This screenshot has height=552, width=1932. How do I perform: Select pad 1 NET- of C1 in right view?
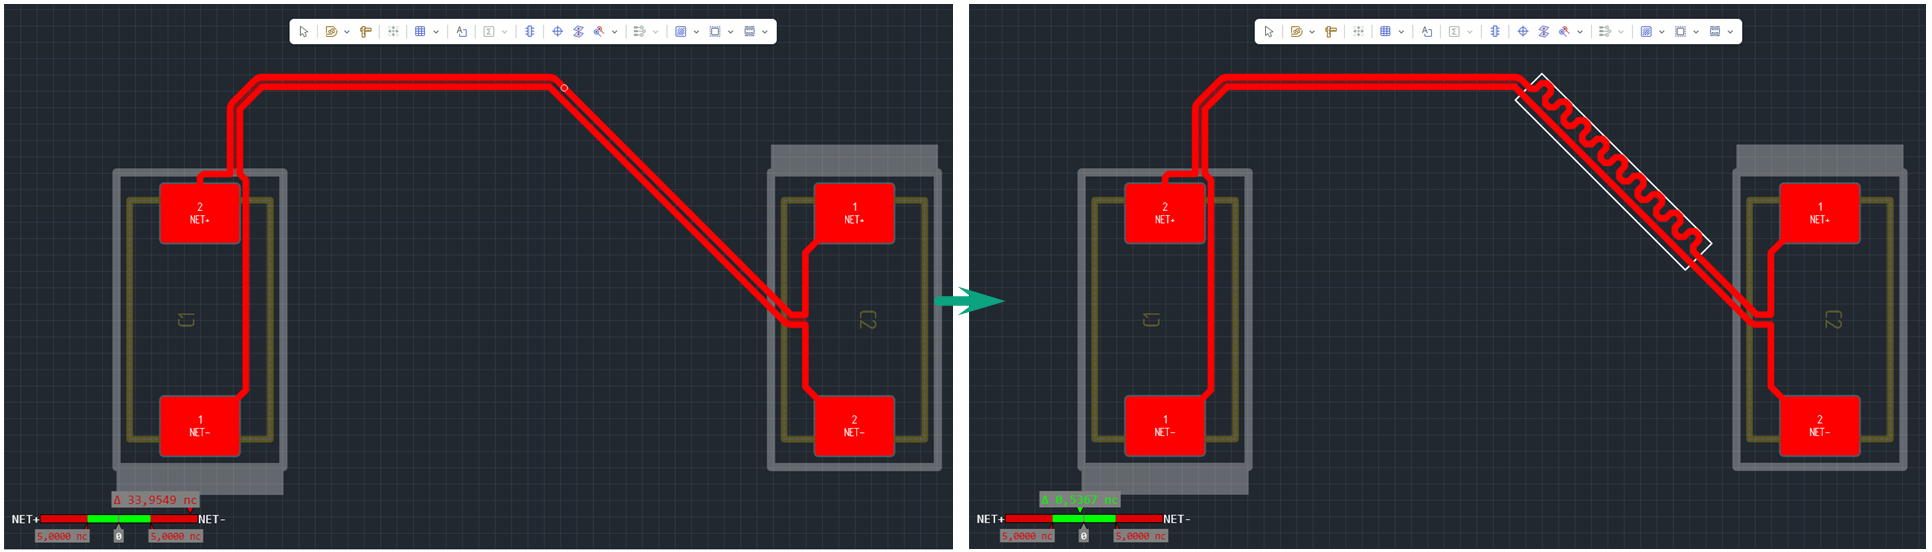click(1165, 426)
